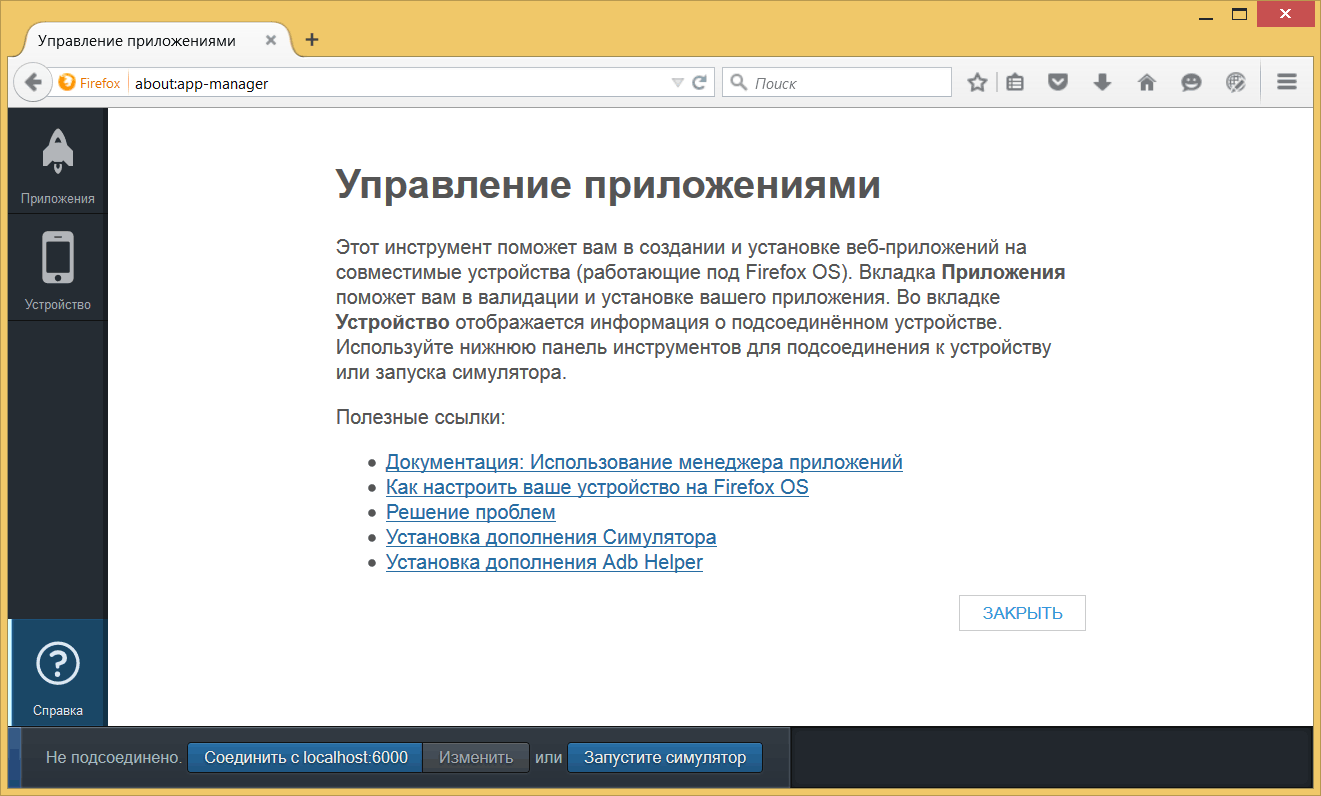Viewport: 1321px width, 796px height.
Task: Click the Изменить button
Action: [476, 757]
